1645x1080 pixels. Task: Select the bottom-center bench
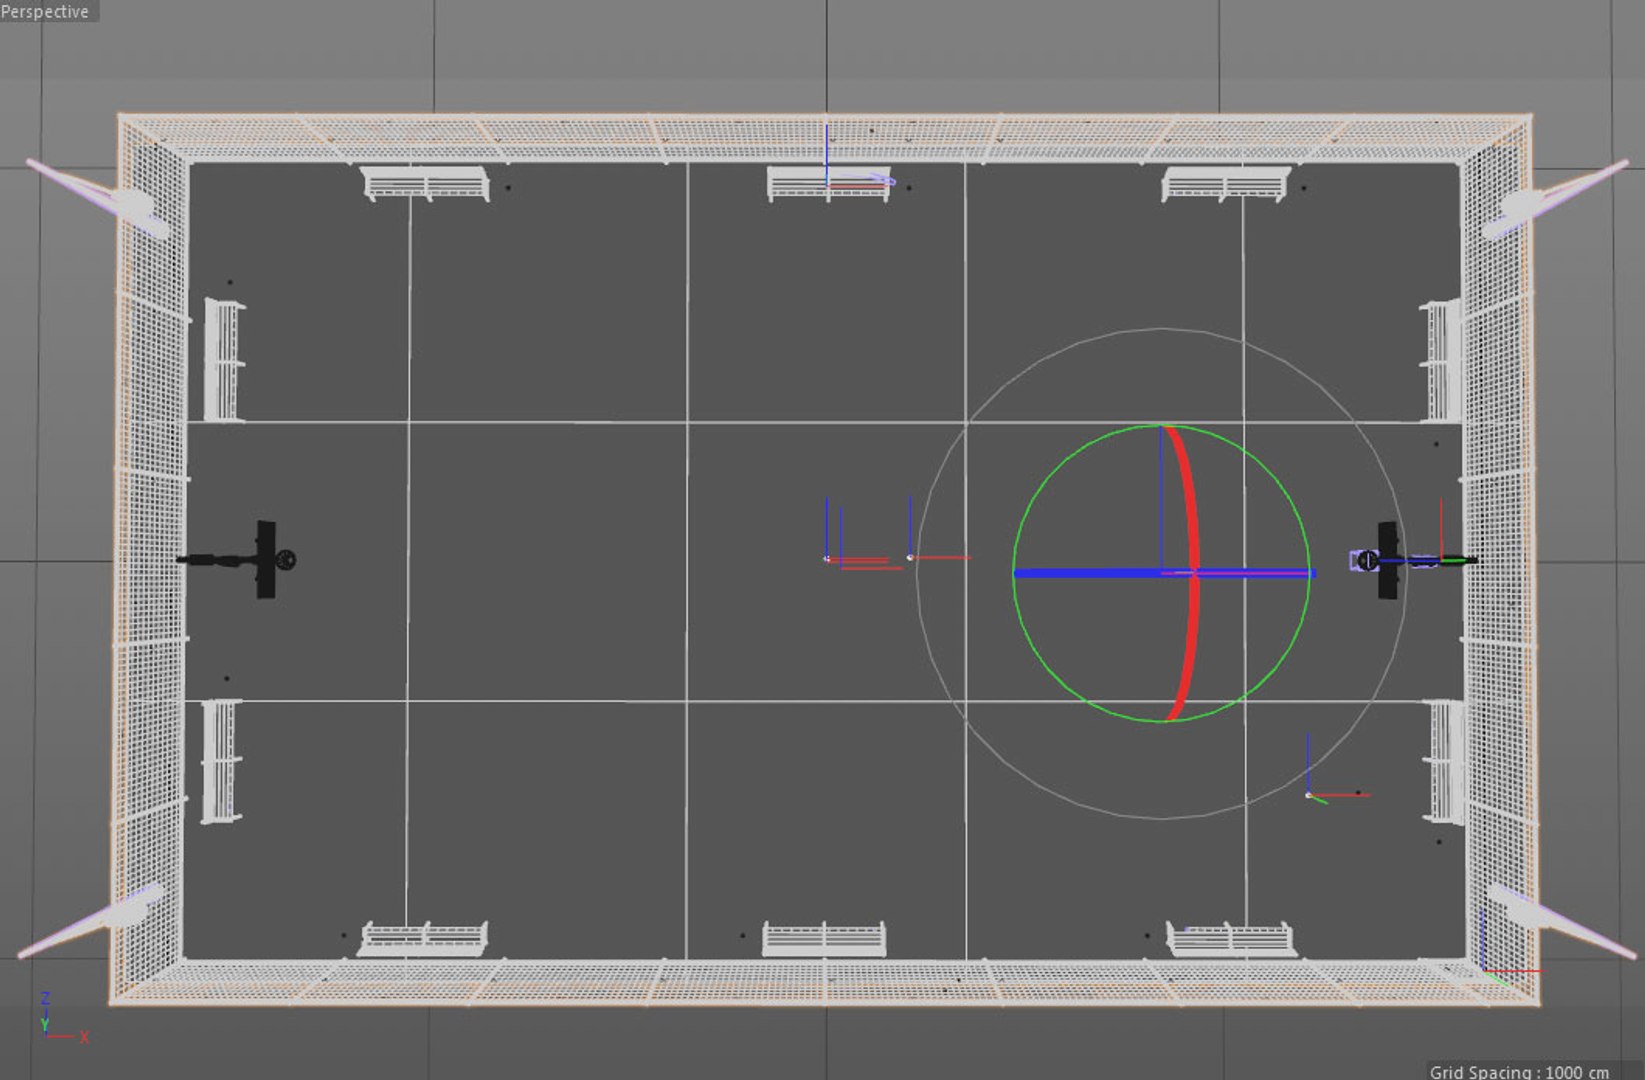point(824,939)
